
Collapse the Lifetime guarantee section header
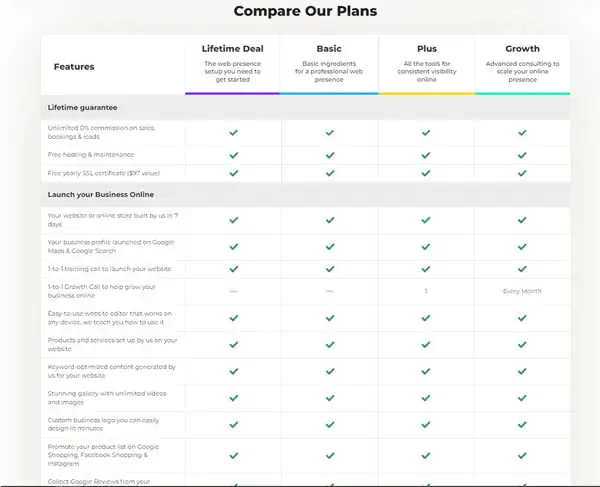click(x=305, y=107)
